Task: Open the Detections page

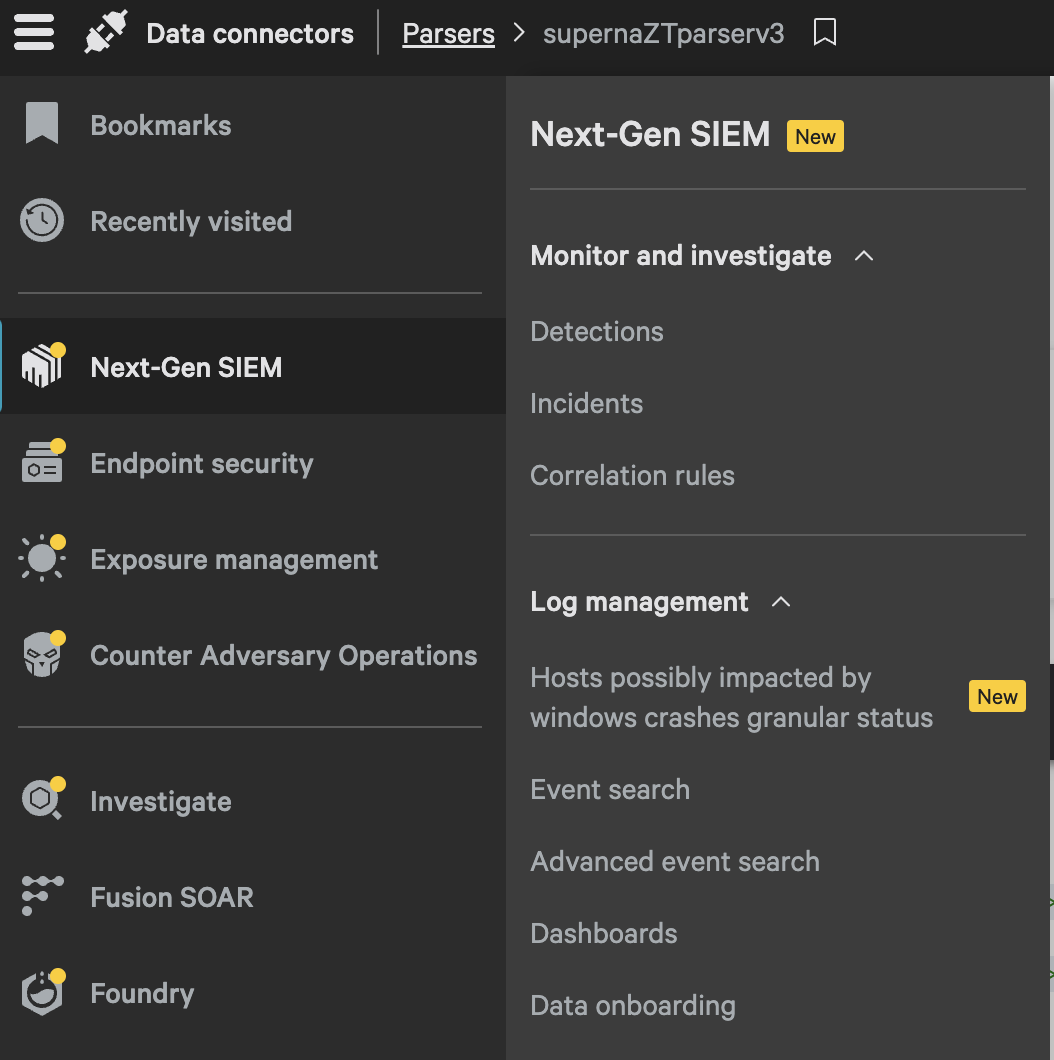Action: (x=597, y=331)
